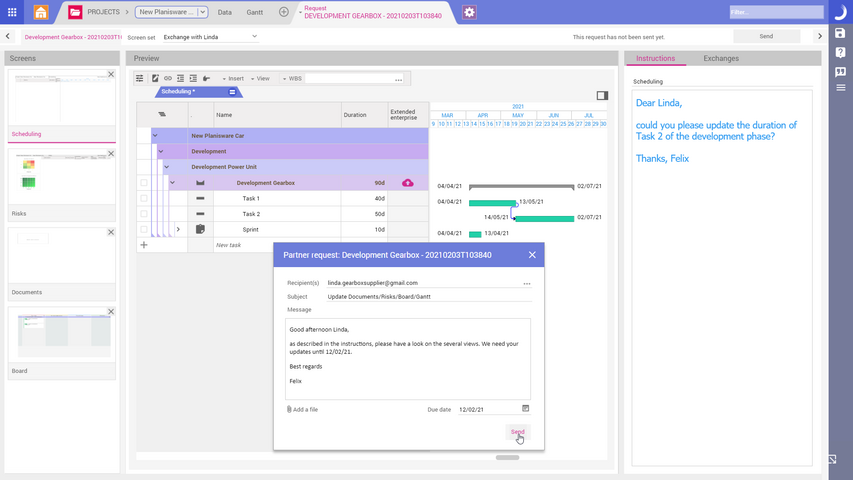Expand the Sprint task row
This screenshot has width=853, height=480.
pos(178,229)
